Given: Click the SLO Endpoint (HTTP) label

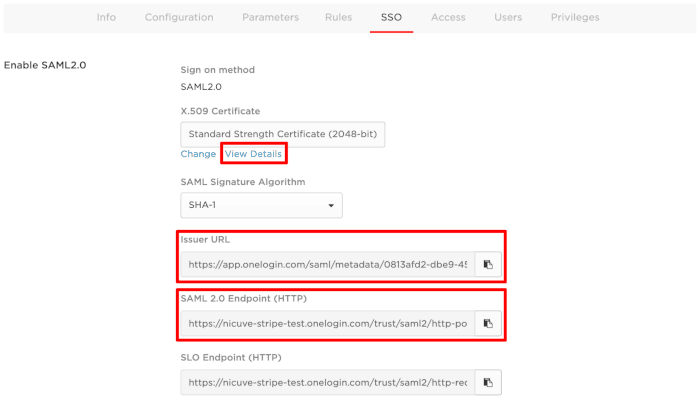Looking at the screenshot, I should pyautogui.click(x=231, y=357).
